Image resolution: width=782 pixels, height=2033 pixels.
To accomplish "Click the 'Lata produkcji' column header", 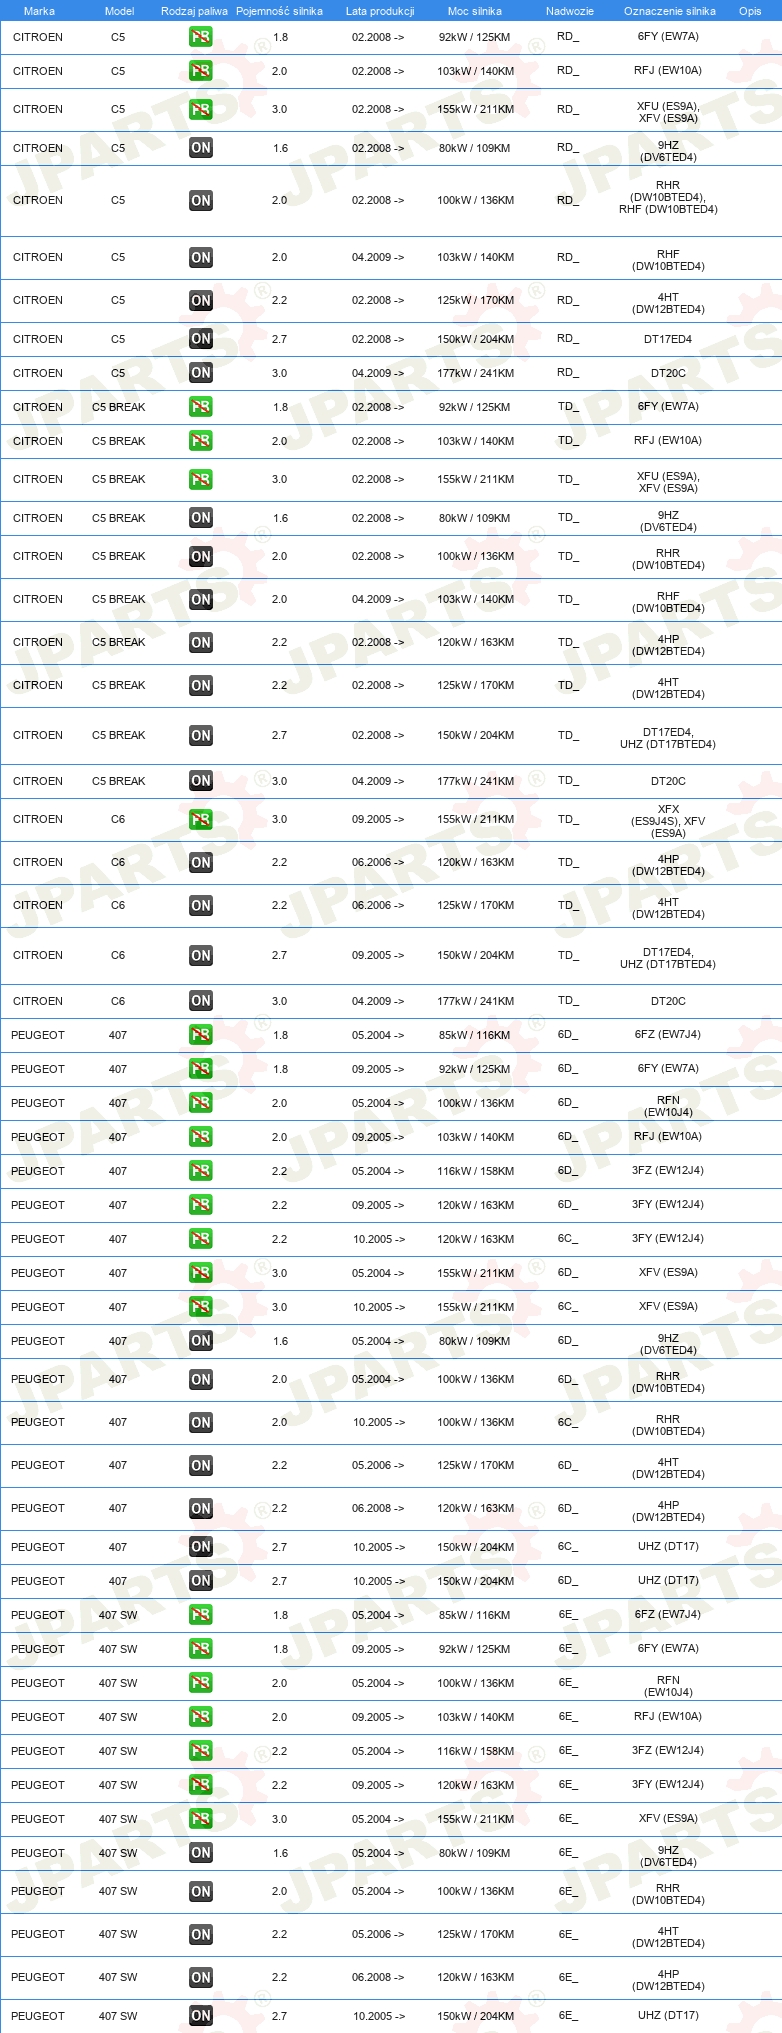I will pos(380,11).
